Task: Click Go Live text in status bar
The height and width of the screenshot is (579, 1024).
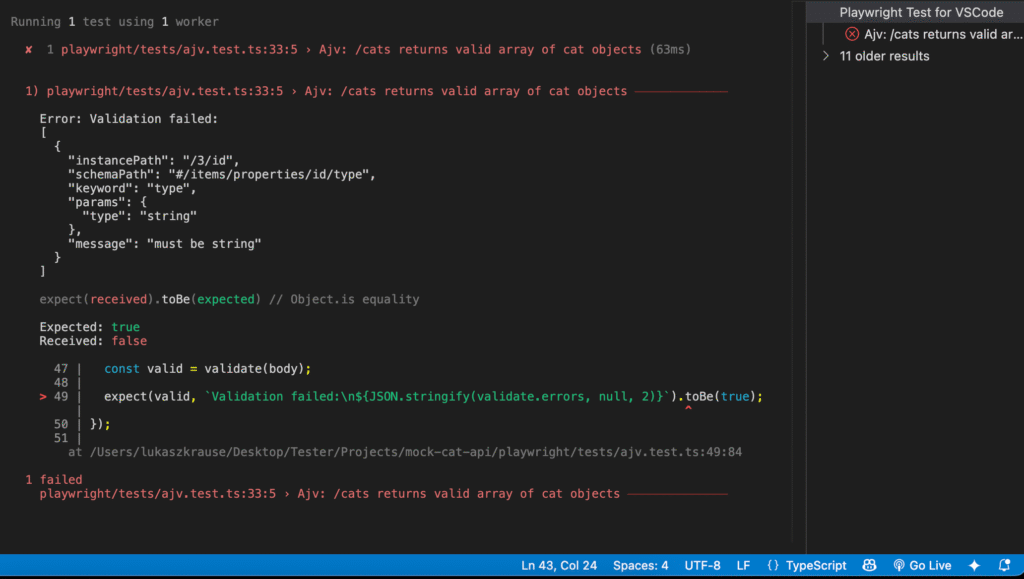Action: (930, 565)
